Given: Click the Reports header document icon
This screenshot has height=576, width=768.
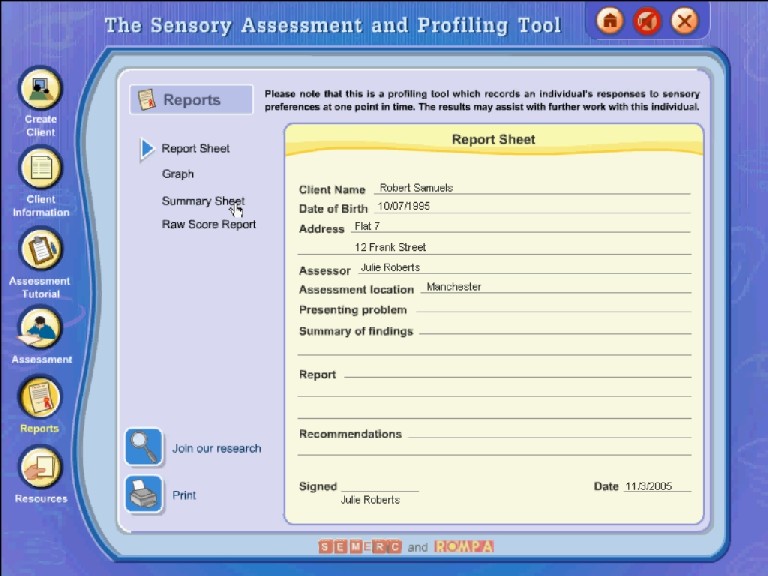Looking at the screenshot, I should pos(146,99).
